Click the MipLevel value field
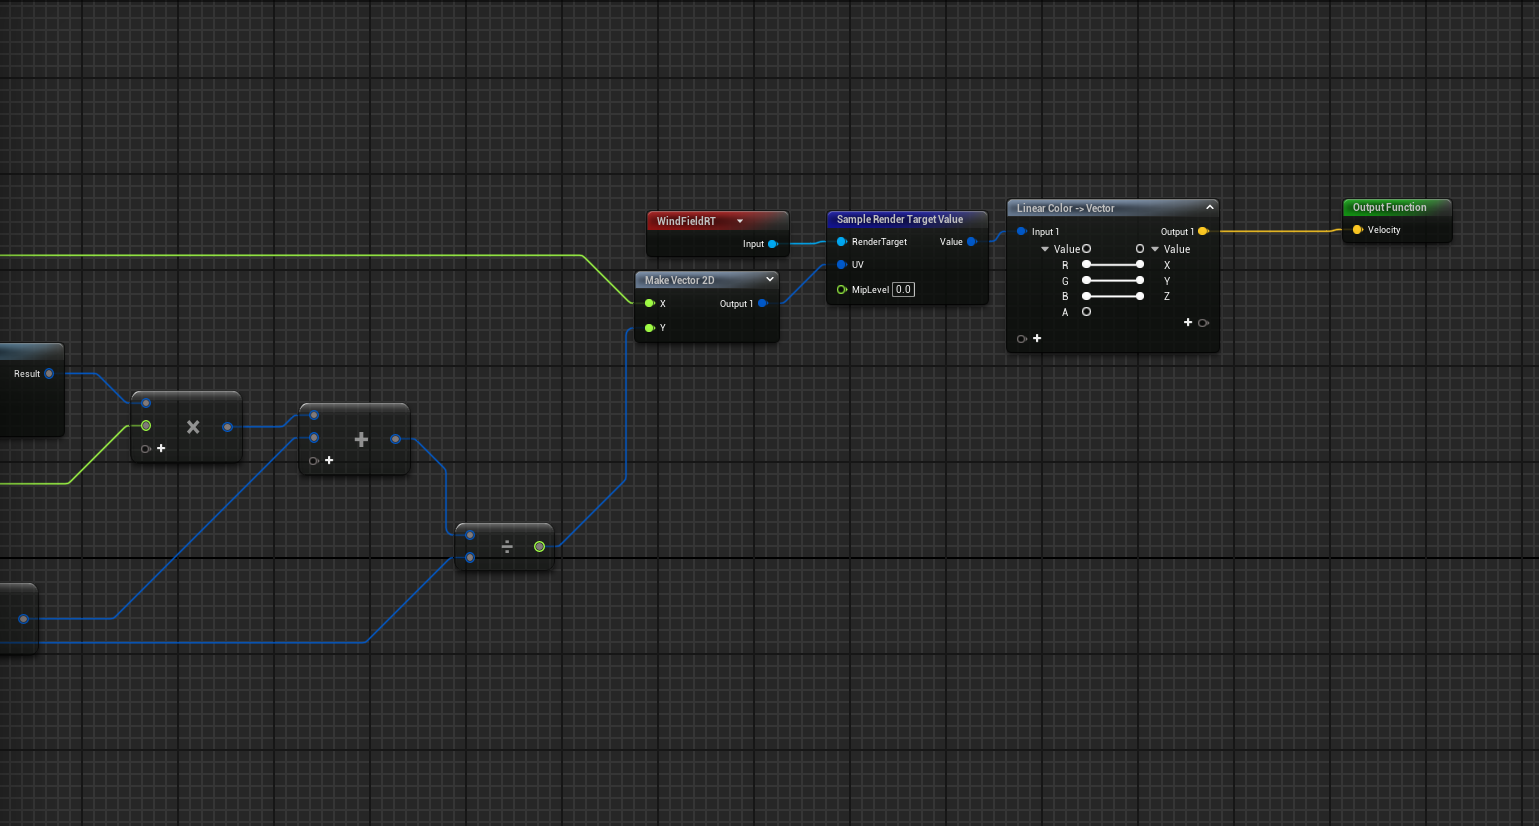Screen dimensions: 1539x826 click(903, 289)
